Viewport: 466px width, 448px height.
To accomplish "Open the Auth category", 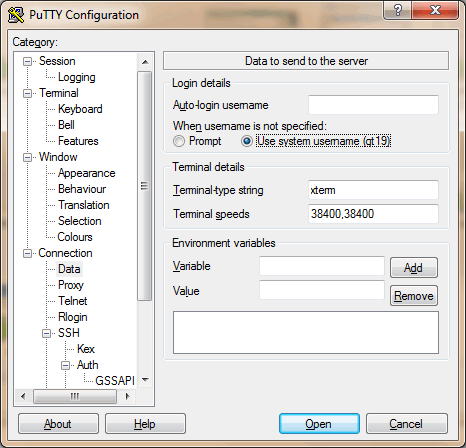I will click(x=87, y=365).
